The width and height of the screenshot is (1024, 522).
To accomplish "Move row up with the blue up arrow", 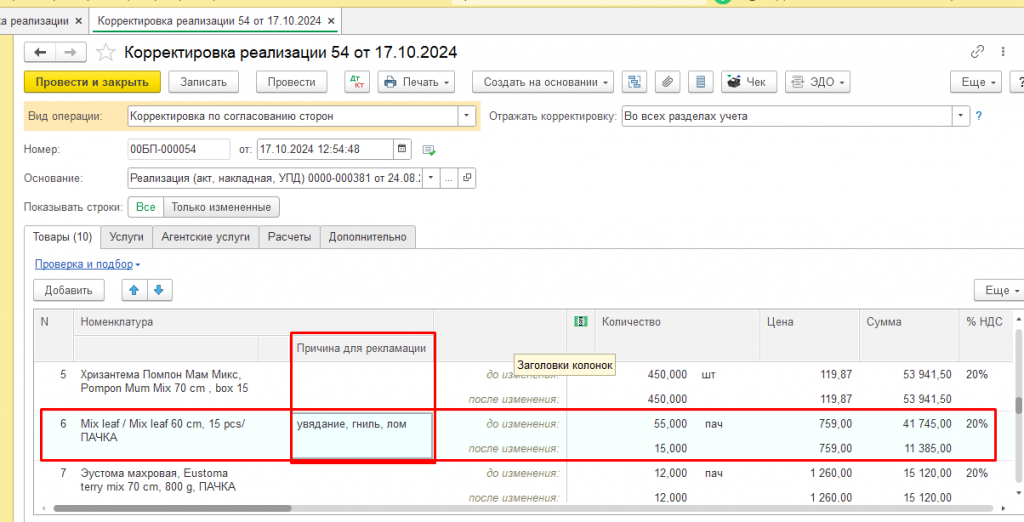I will 135,290.
